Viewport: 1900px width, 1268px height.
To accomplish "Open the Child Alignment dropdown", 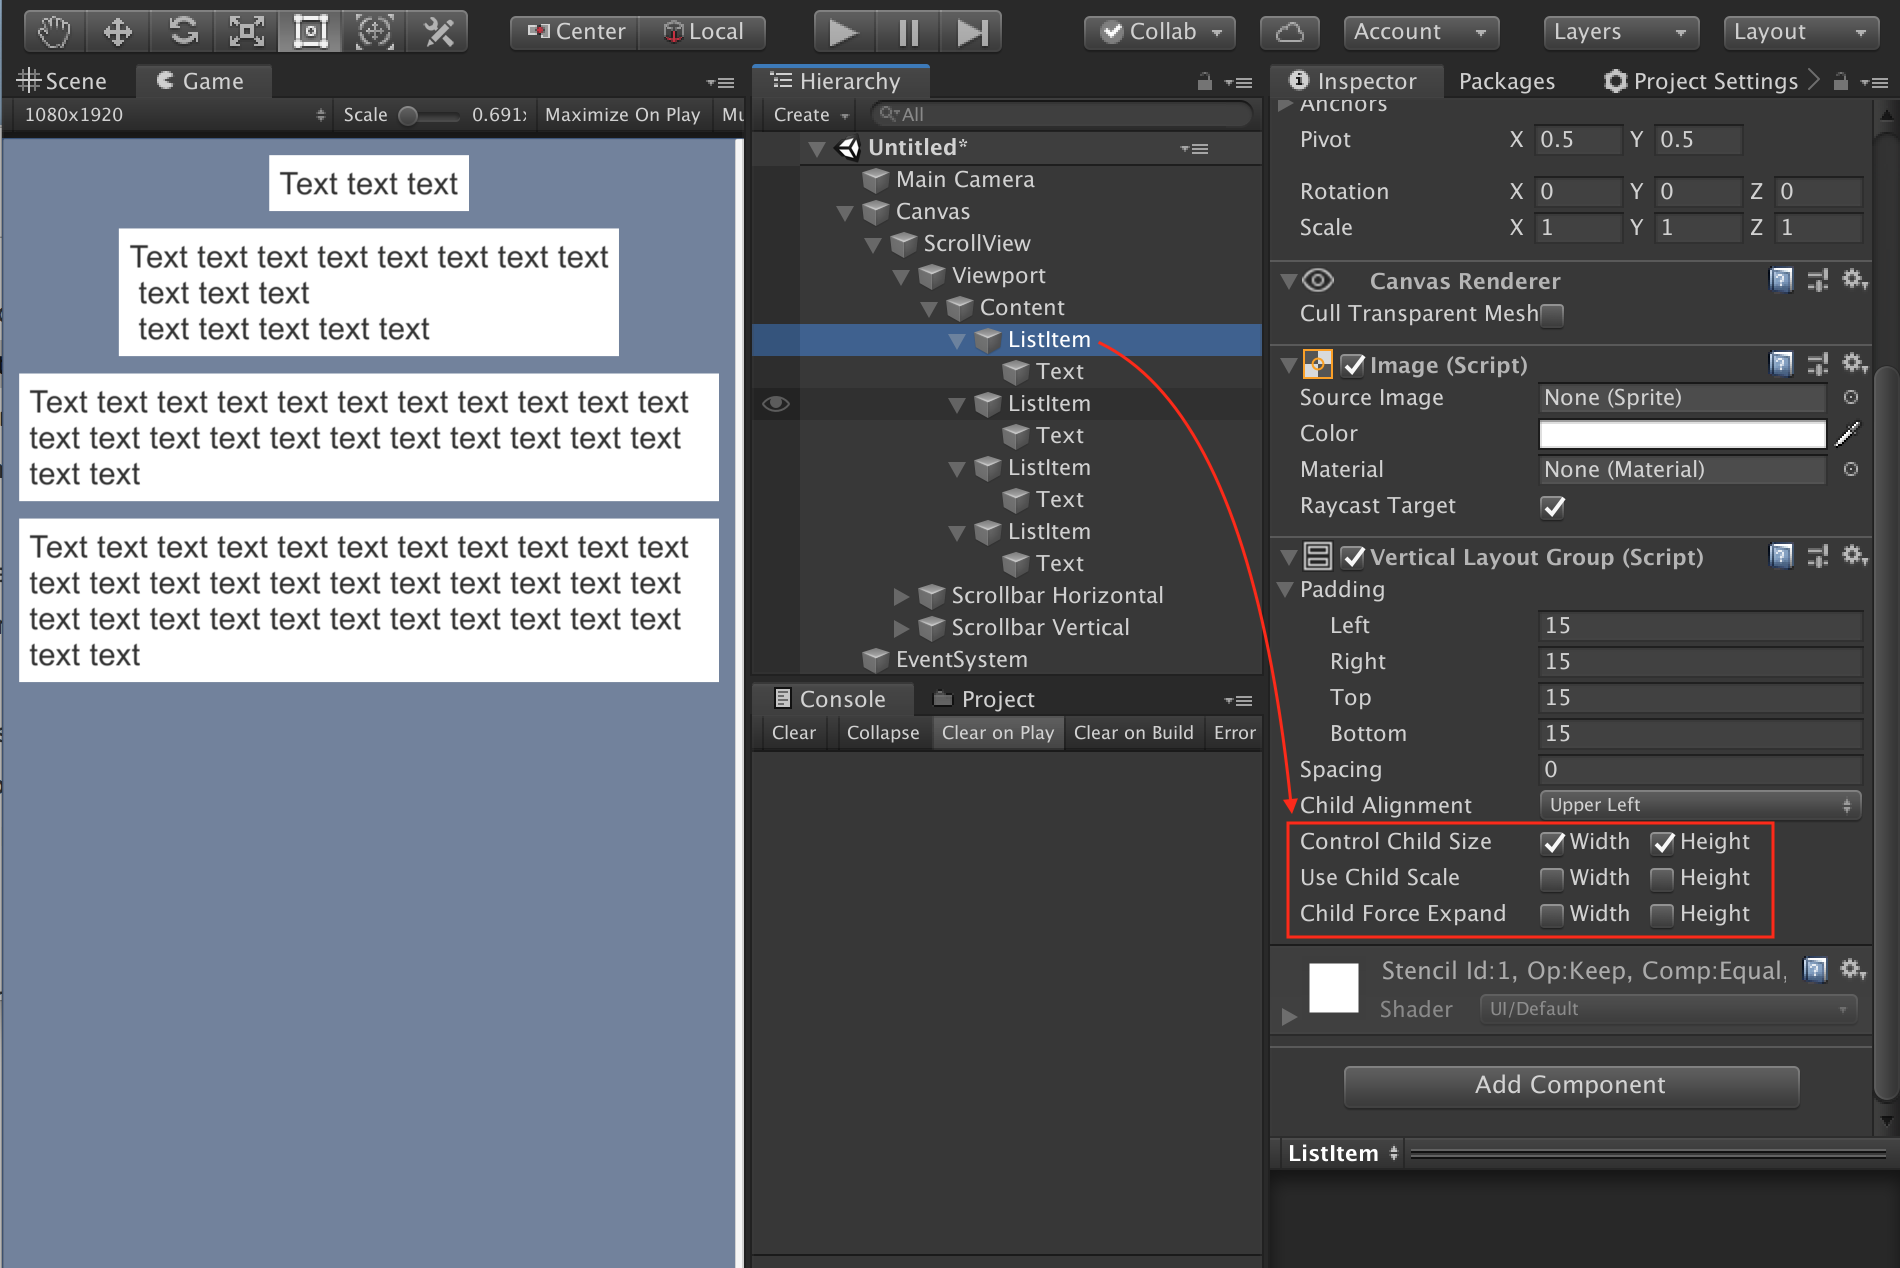I will click(x=1700, y=805).
